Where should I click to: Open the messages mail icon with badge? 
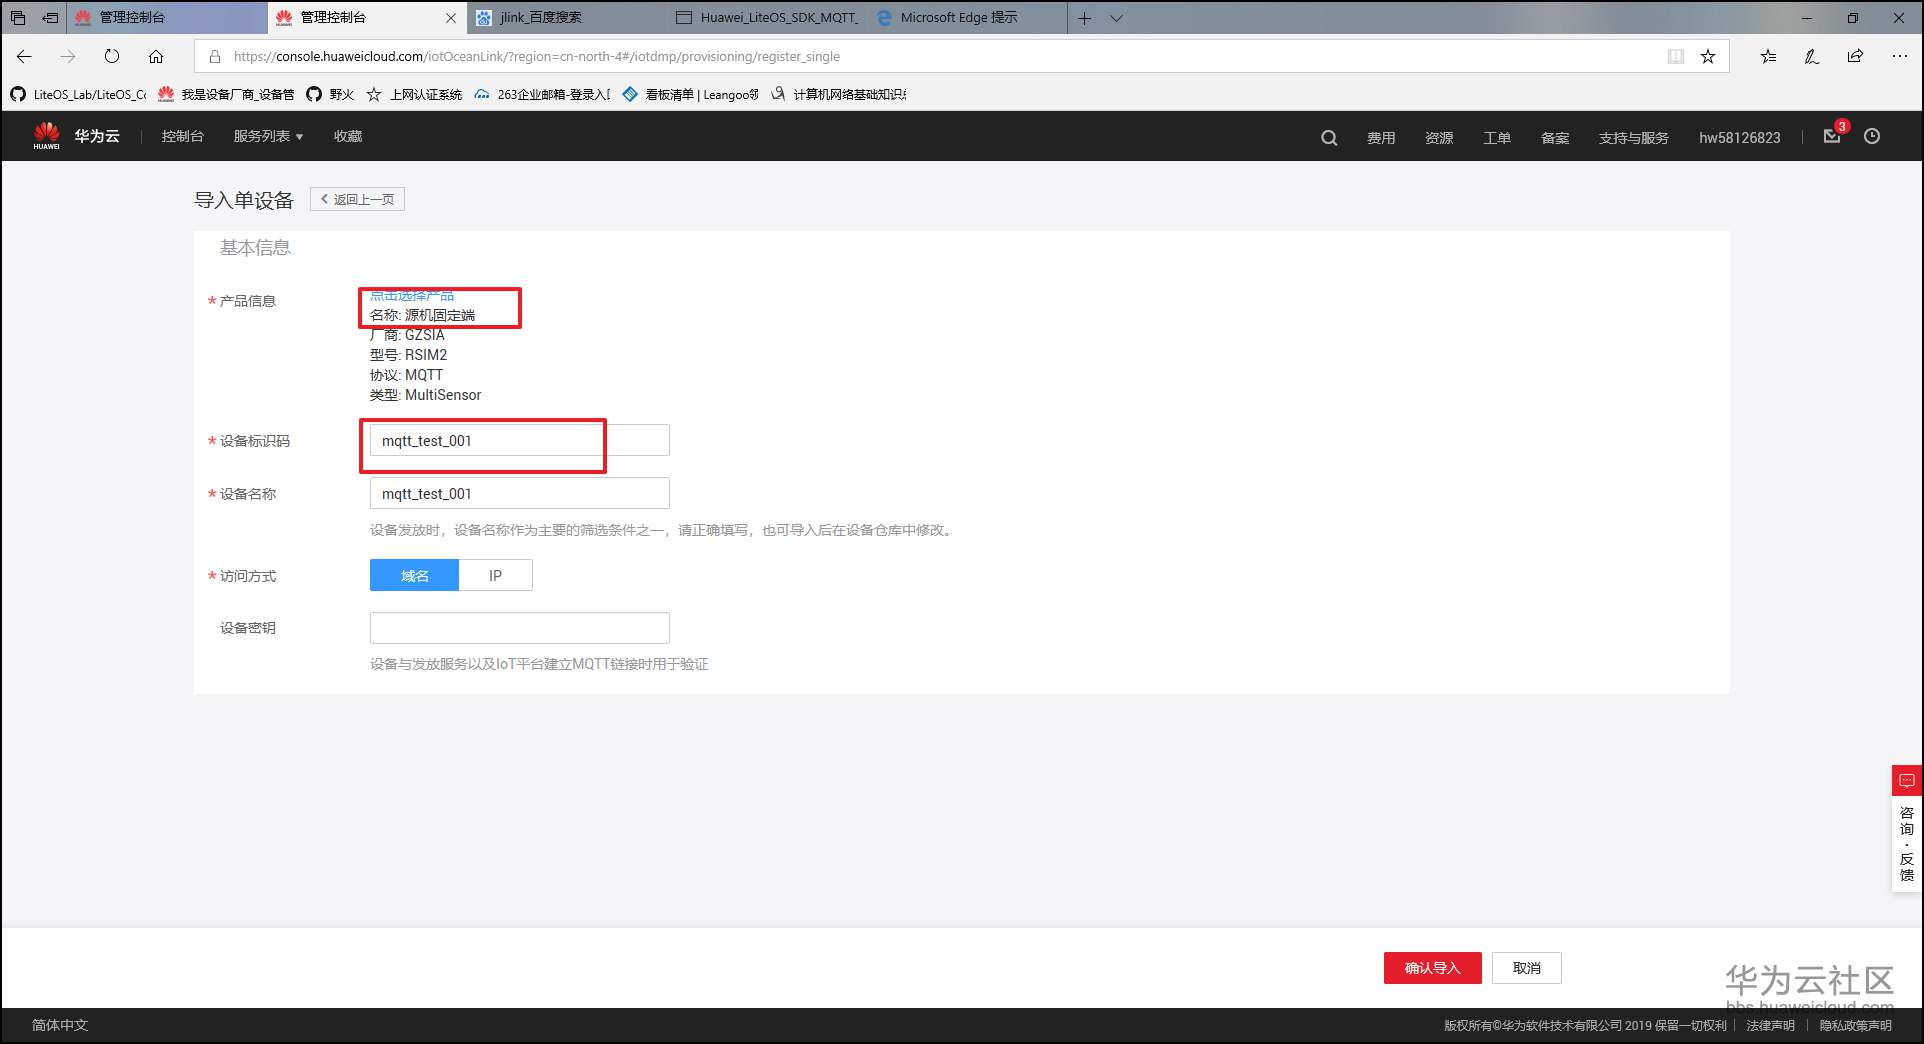coord(1832,136)
